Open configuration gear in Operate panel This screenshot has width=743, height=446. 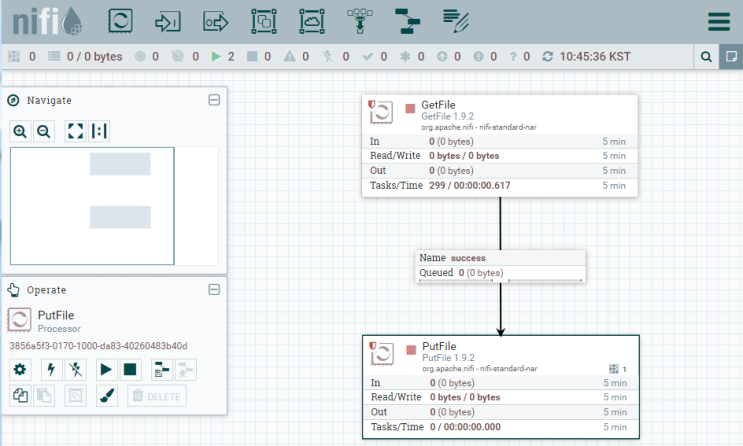tap(20, 370)
